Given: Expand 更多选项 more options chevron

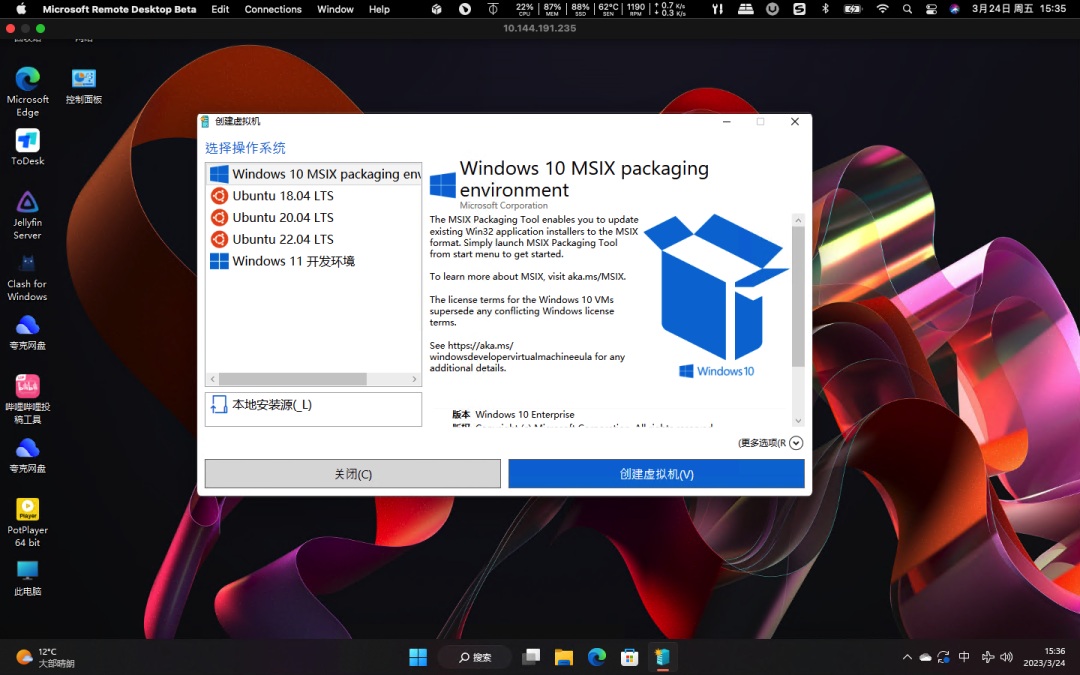Looking at the screenshot, I should pyautogui.click(x=796, y=443).
